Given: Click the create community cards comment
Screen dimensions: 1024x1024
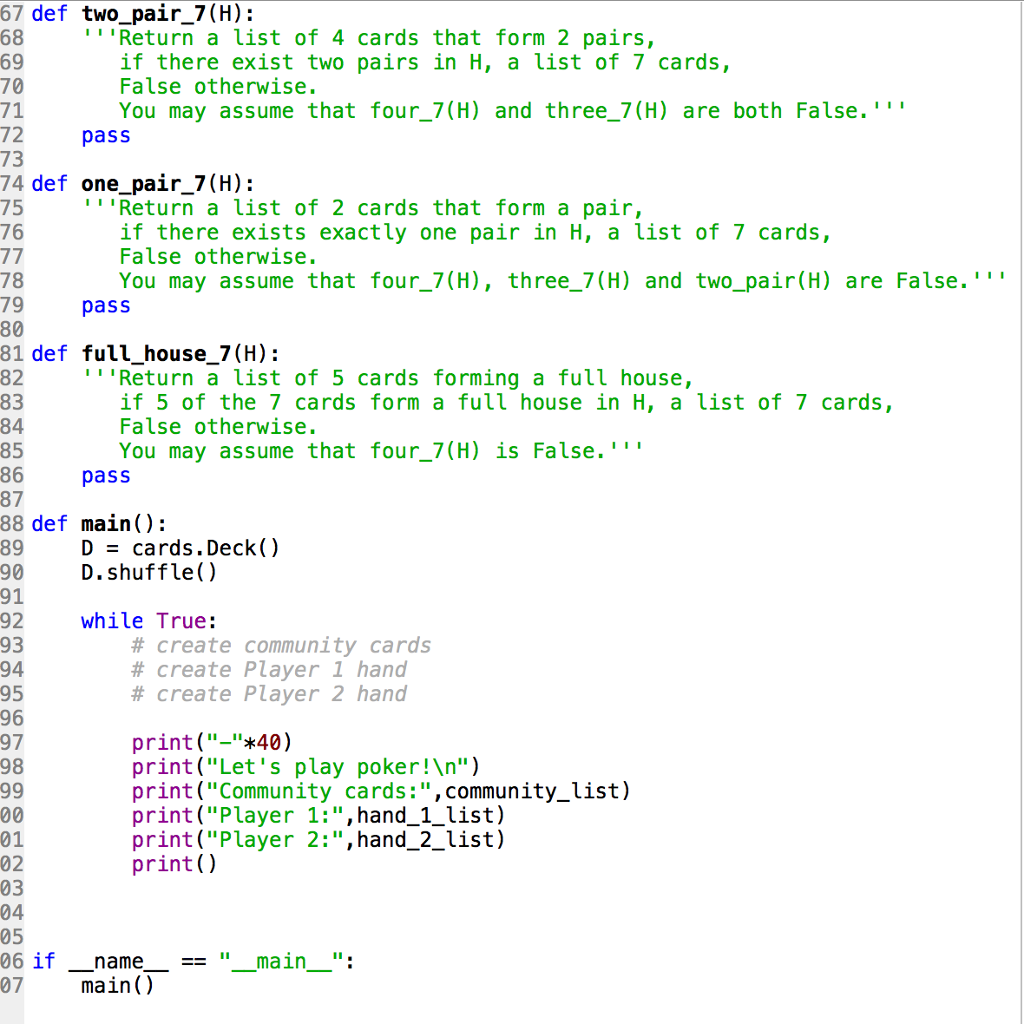Looking at the screenshot, I should 280,645.
